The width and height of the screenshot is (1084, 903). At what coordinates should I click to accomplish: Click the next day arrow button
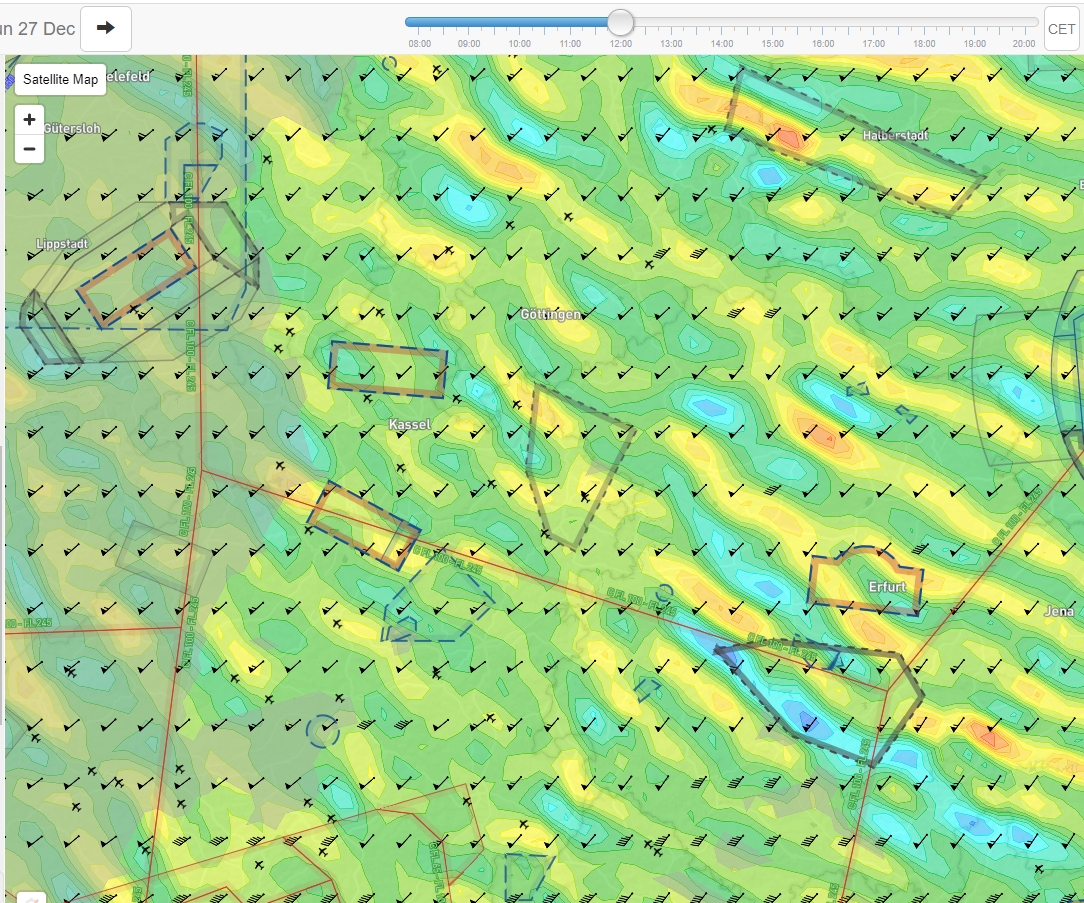click(105, 28)
